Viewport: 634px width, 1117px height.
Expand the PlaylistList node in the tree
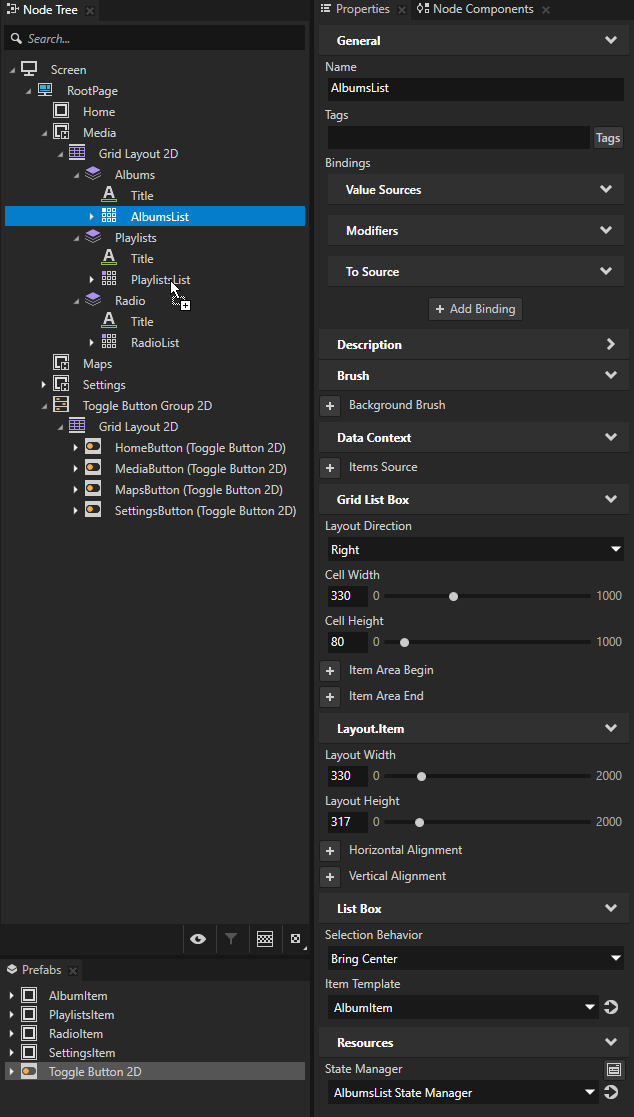tap(91, 279)
